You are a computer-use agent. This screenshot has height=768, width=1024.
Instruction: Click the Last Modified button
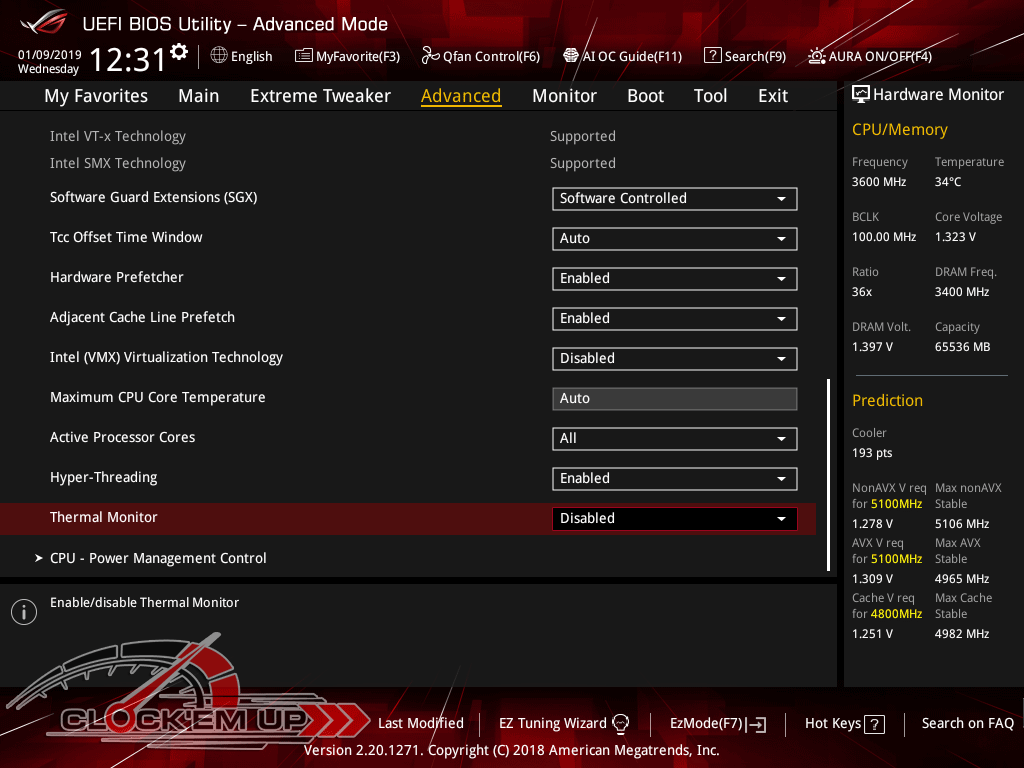[421, 724]
